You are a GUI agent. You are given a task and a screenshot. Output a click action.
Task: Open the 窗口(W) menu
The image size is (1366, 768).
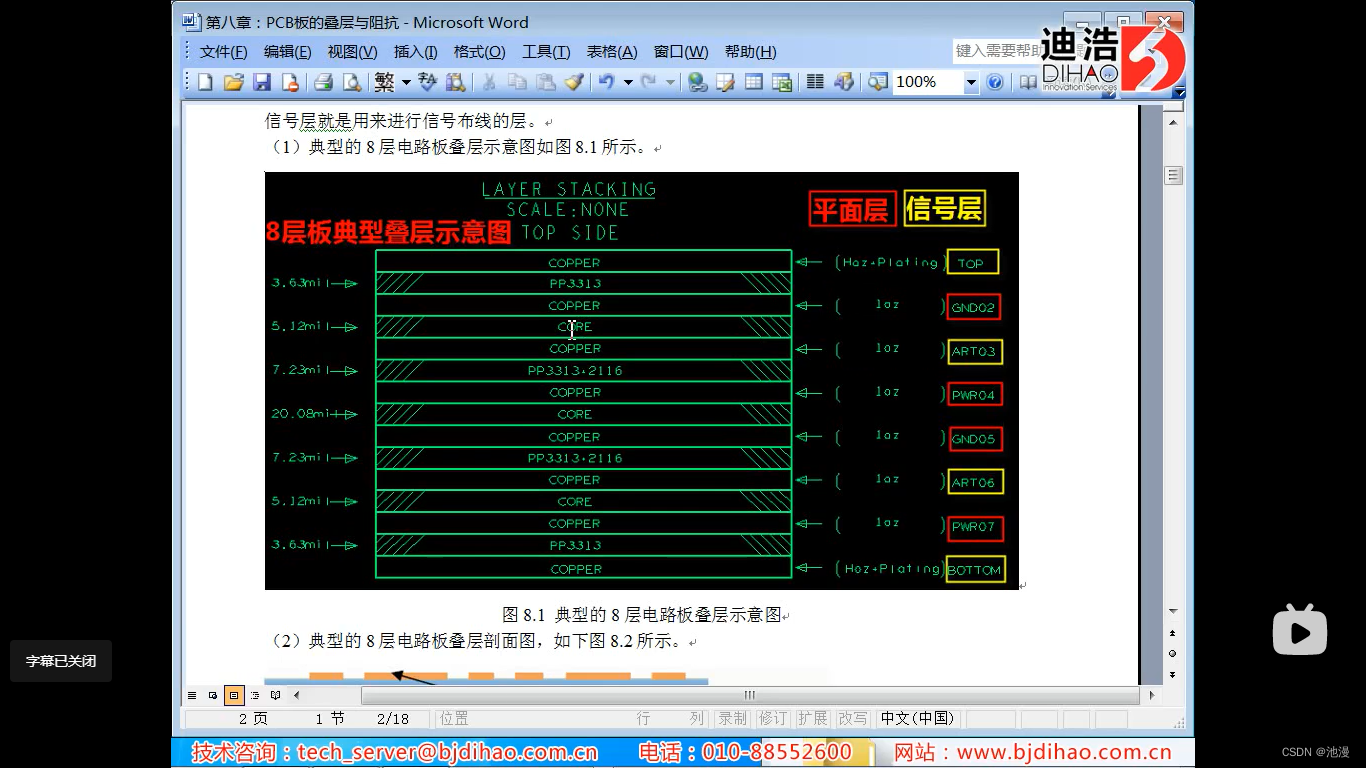point(680,52)
